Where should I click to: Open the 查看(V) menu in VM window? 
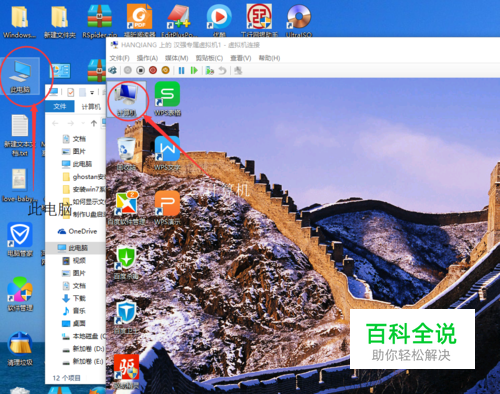241,58
